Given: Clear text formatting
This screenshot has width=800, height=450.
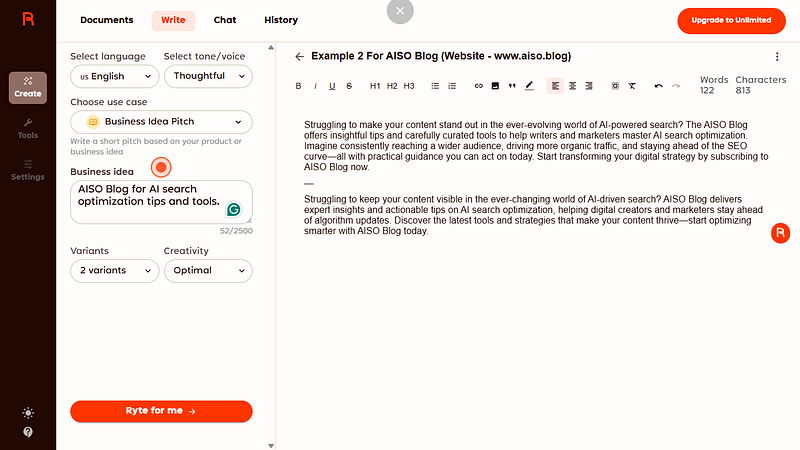Looking at the screenshot, I should coord(632,86).
